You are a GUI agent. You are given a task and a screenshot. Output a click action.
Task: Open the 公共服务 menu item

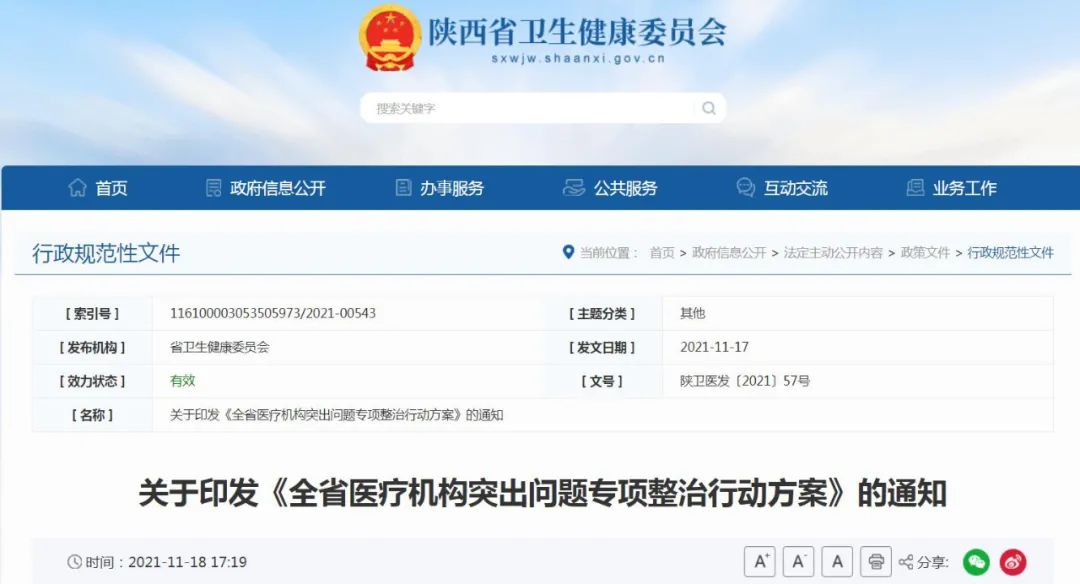[x=610, y=188]
